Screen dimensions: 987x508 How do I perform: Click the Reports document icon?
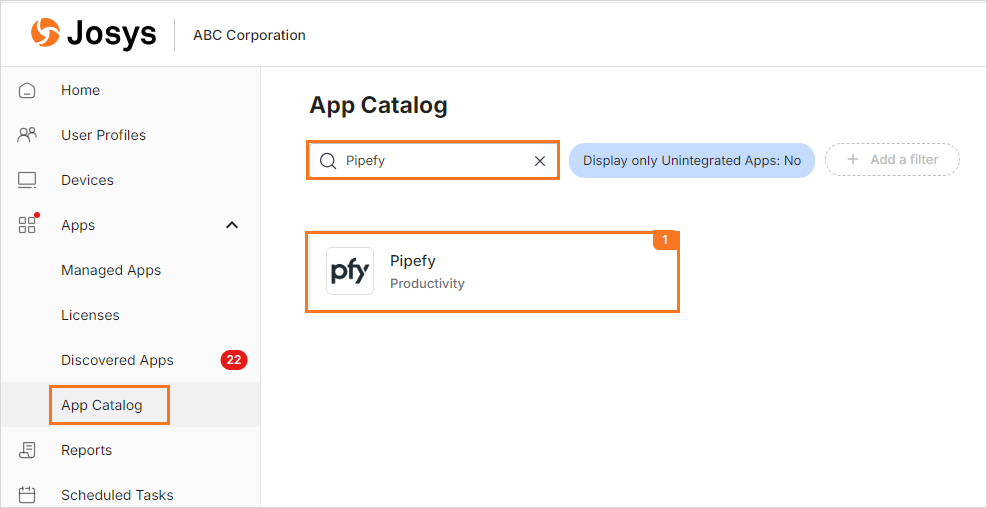coord(27,450)
